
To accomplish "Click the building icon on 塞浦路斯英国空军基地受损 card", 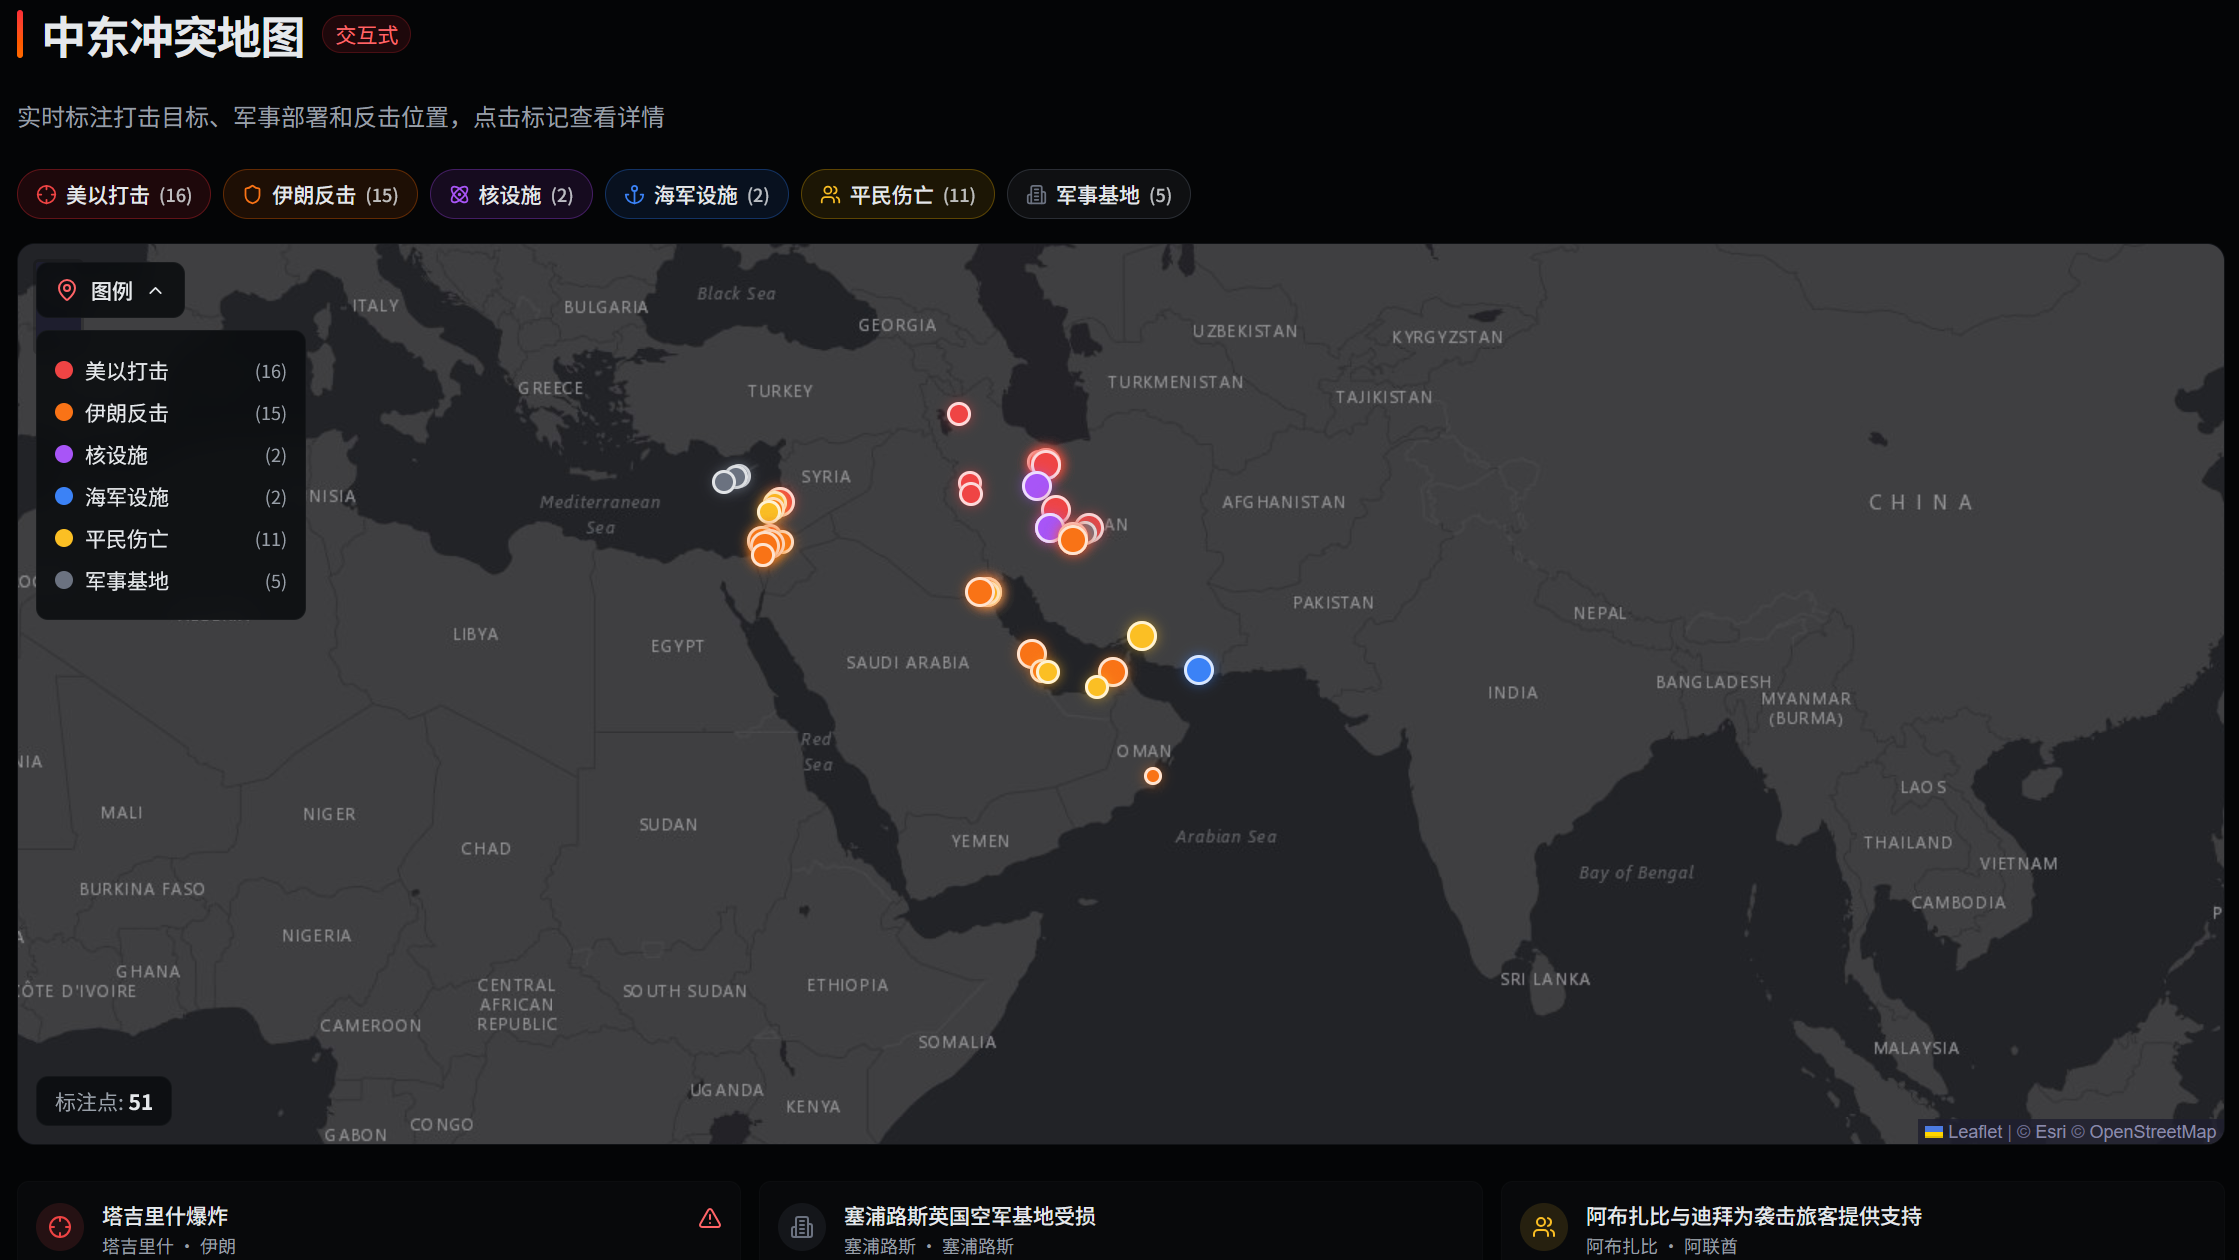I will [x=802, y=1227].
